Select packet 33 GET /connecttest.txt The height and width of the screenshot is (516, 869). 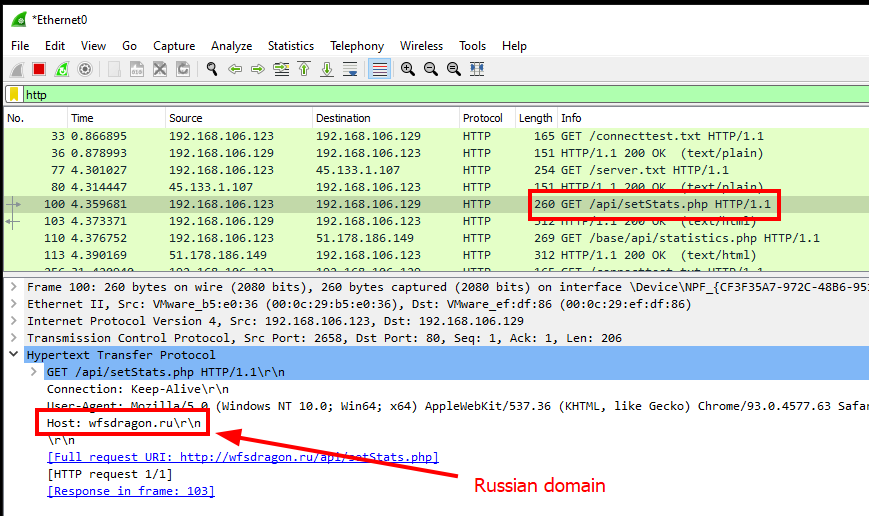pos(436,136)
